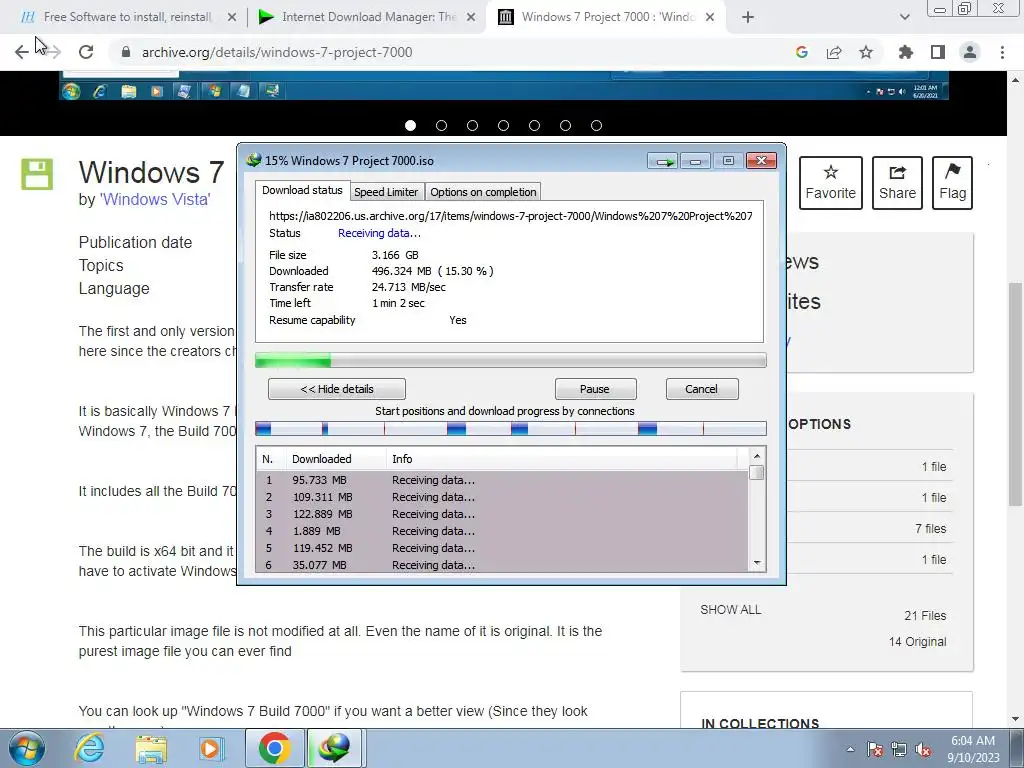This screenshot has height=768, width=1024.
Task: Open the Chrome profile avatar
Action: 970,52
